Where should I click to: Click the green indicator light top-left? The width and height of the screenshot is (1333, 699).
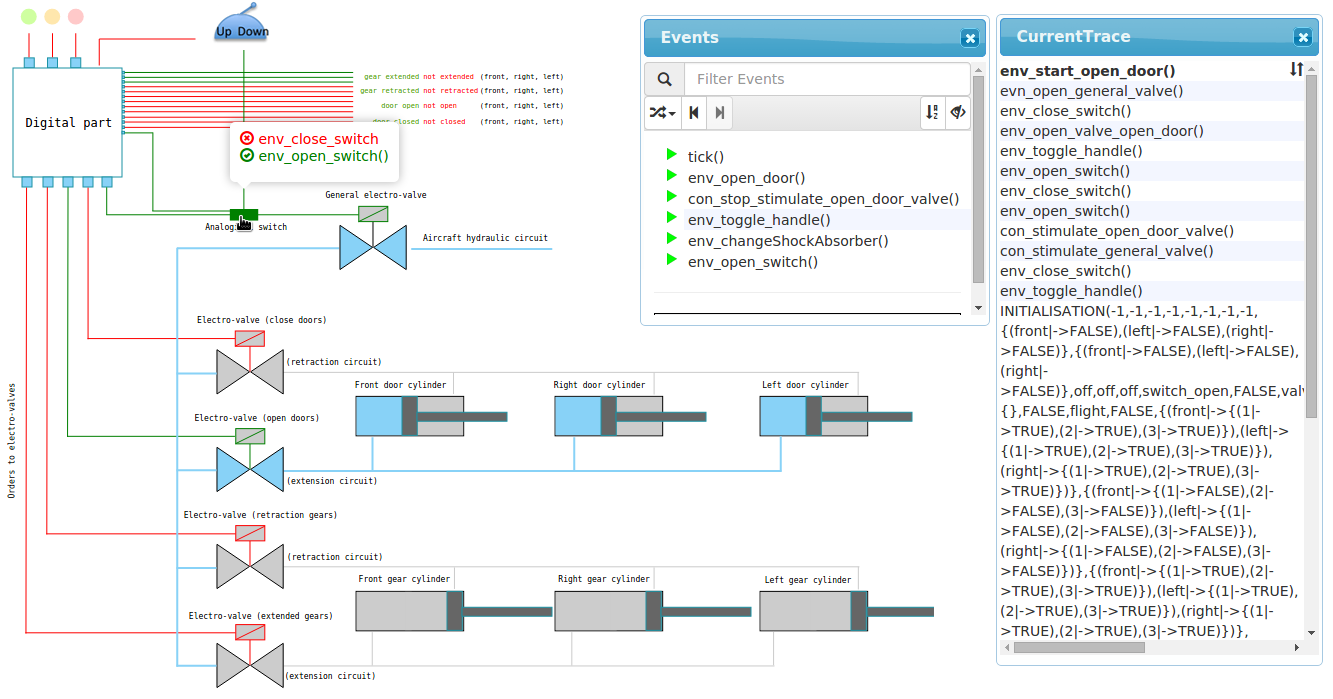29,17
